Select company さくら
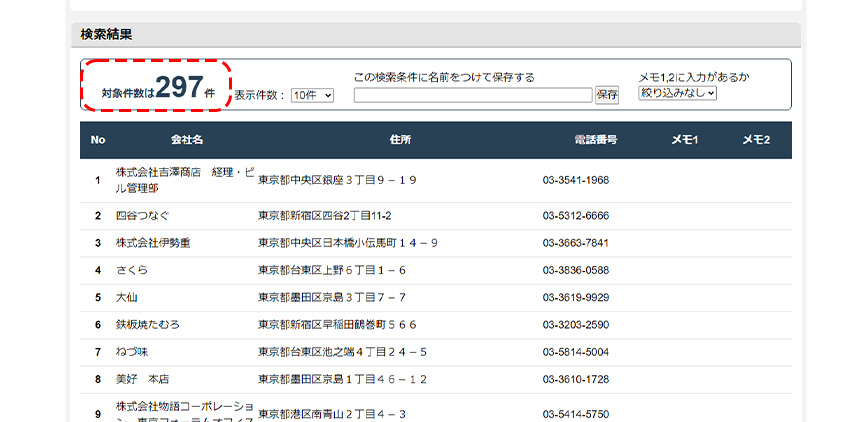Screen dimensions: 853x422 click(x=132, y=270)
